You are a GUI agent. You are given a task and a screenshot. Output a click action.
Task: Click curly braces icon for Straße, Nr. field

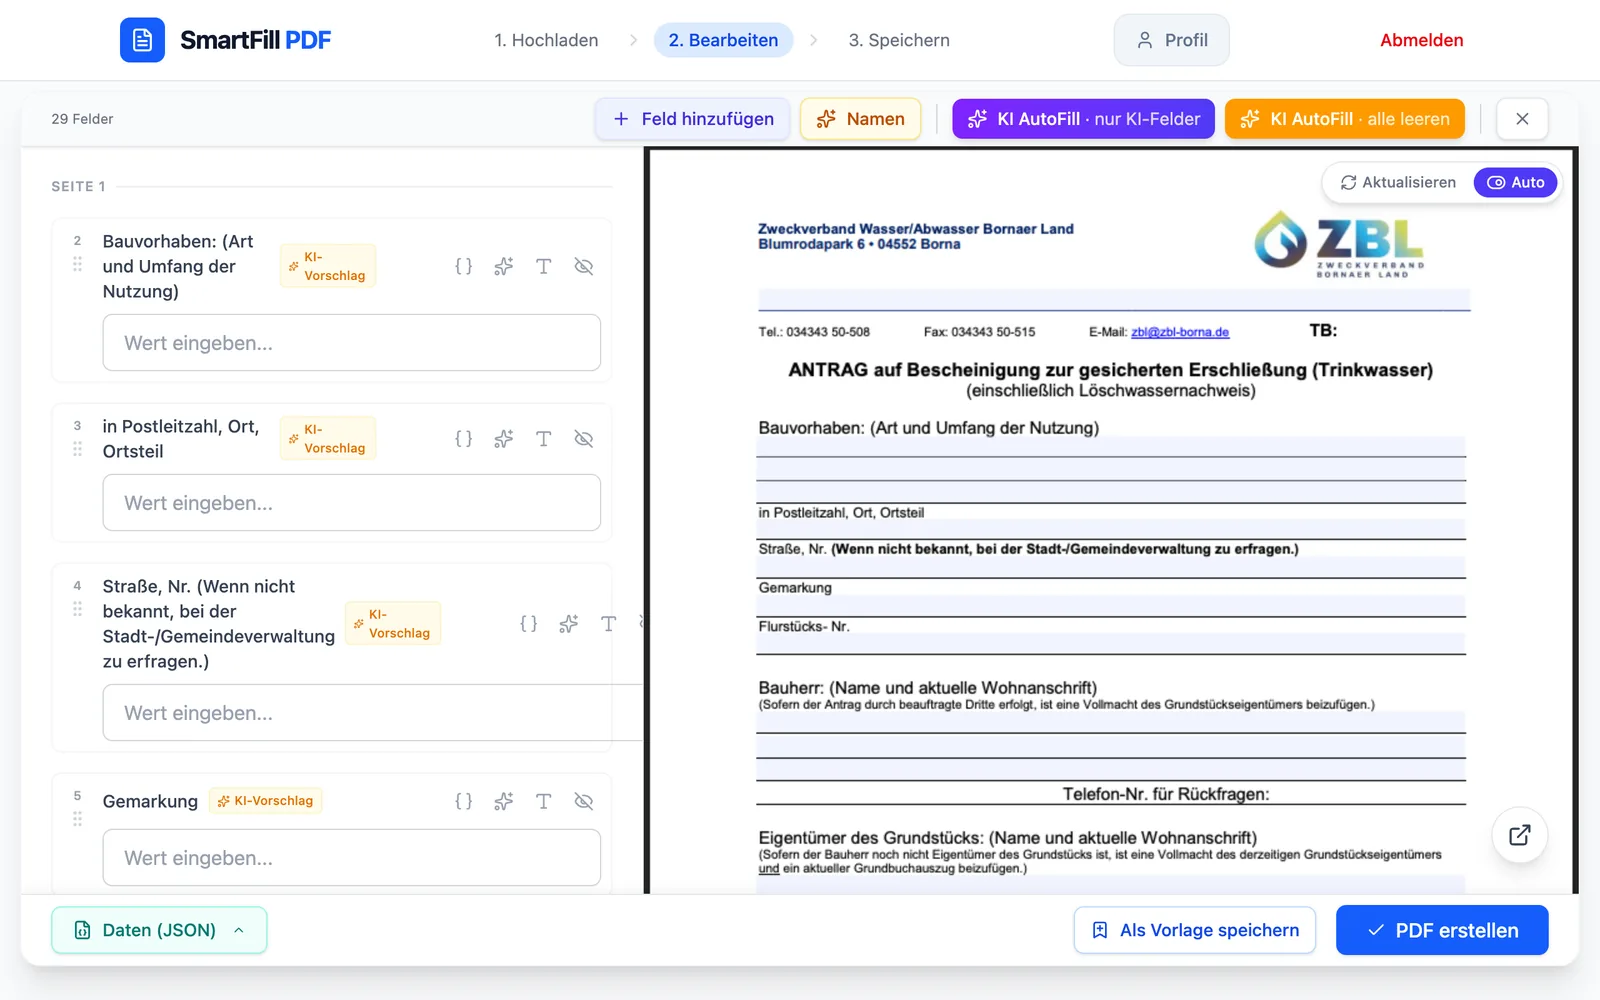pyautogui.click(x=528, y=624)
